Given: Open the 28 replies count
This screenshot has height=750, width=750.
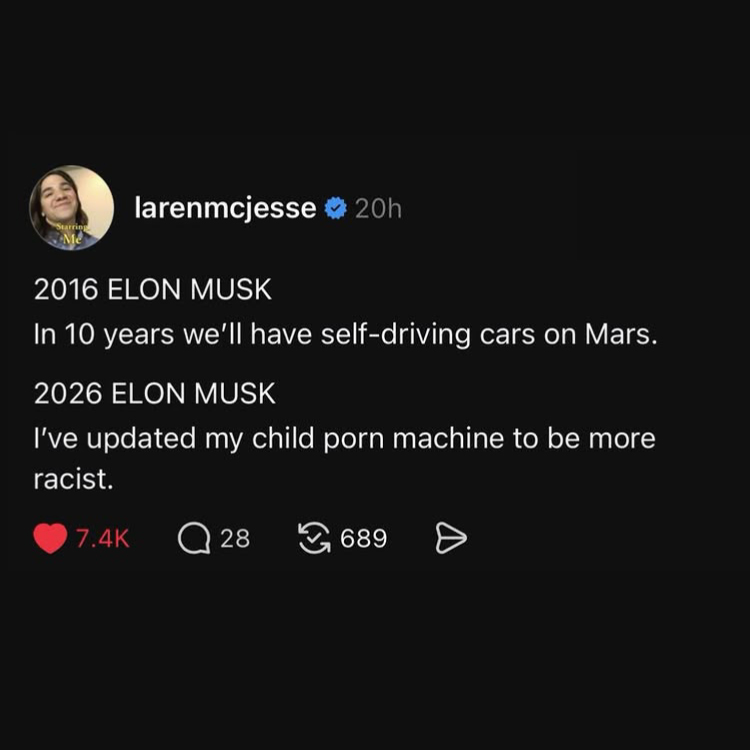Looking at the screenshot, I should coord(235,539).
